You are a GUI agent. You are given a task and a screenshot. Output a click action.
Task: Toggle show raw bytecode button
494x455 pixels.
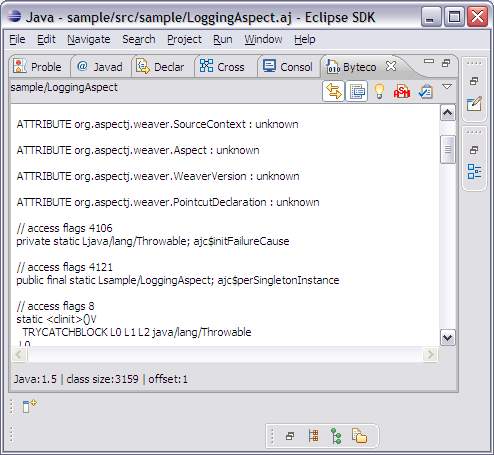click(x=357, y=91)
